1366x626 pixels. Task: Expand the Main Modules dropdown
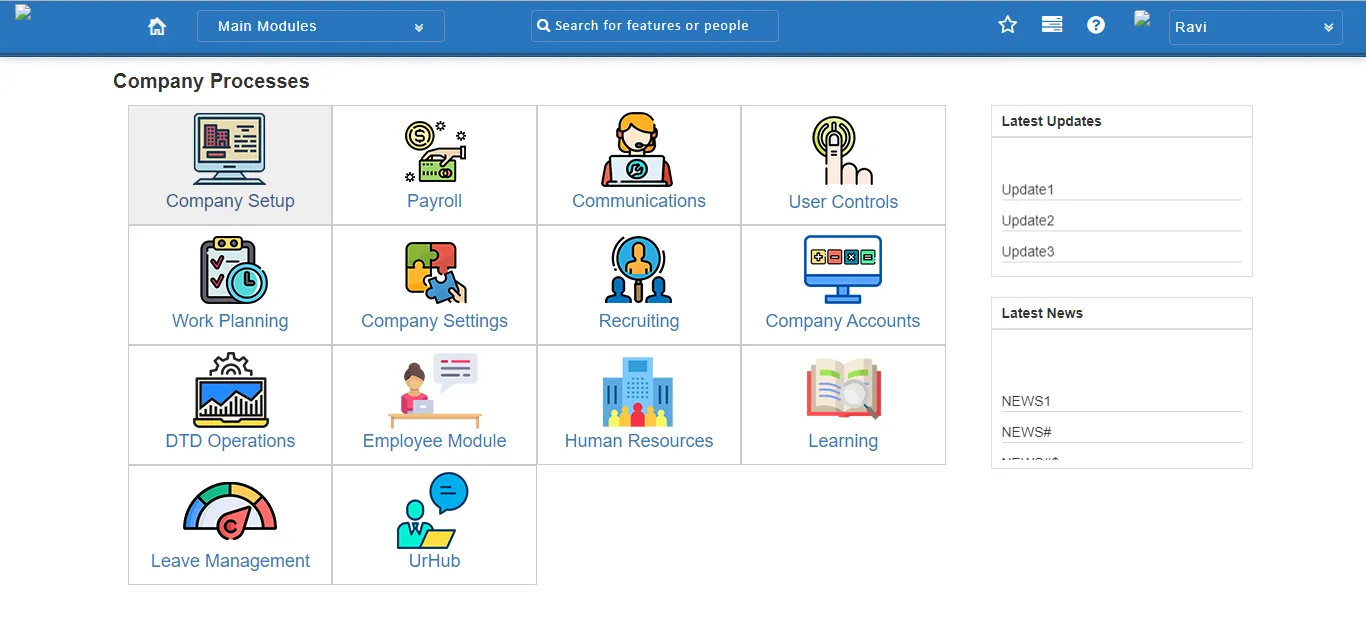(x=320, y=26)
